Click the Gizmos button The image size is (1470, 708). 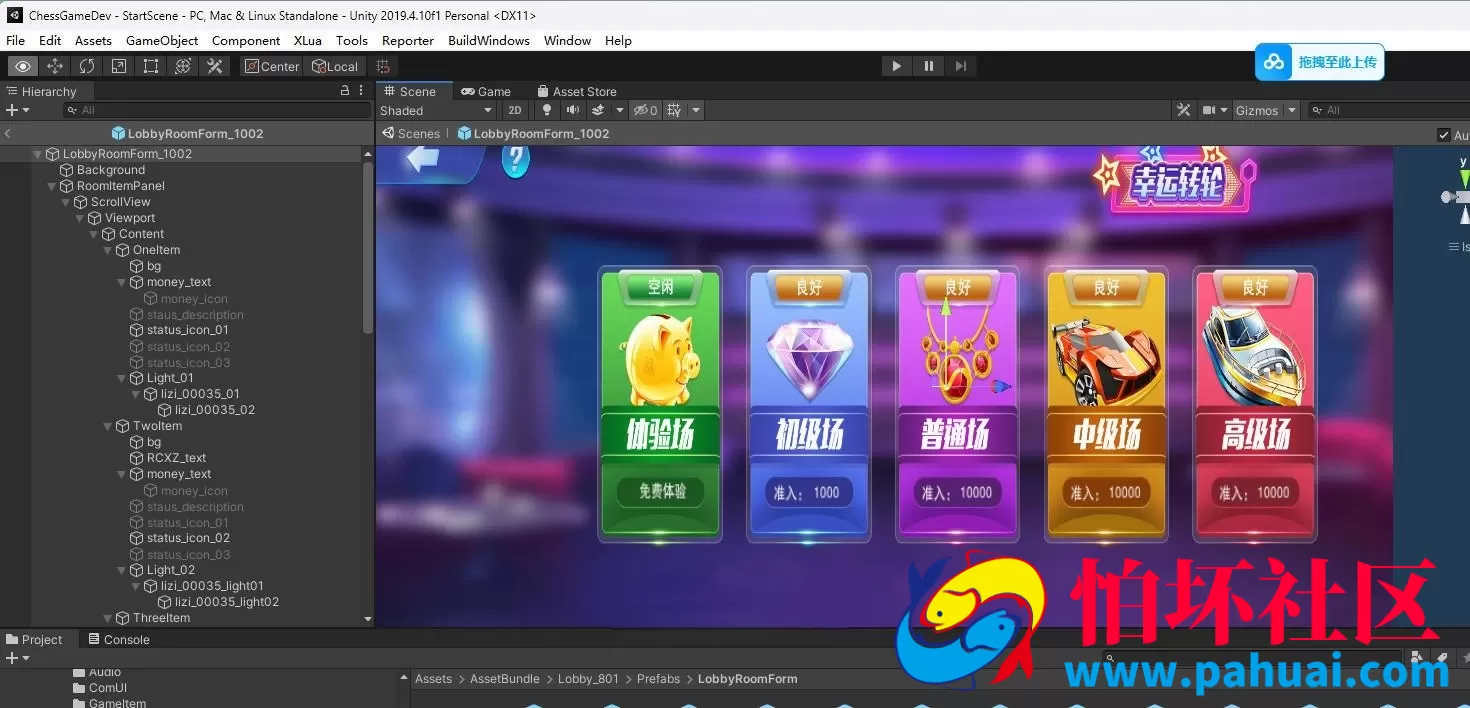pos(1257,110)
